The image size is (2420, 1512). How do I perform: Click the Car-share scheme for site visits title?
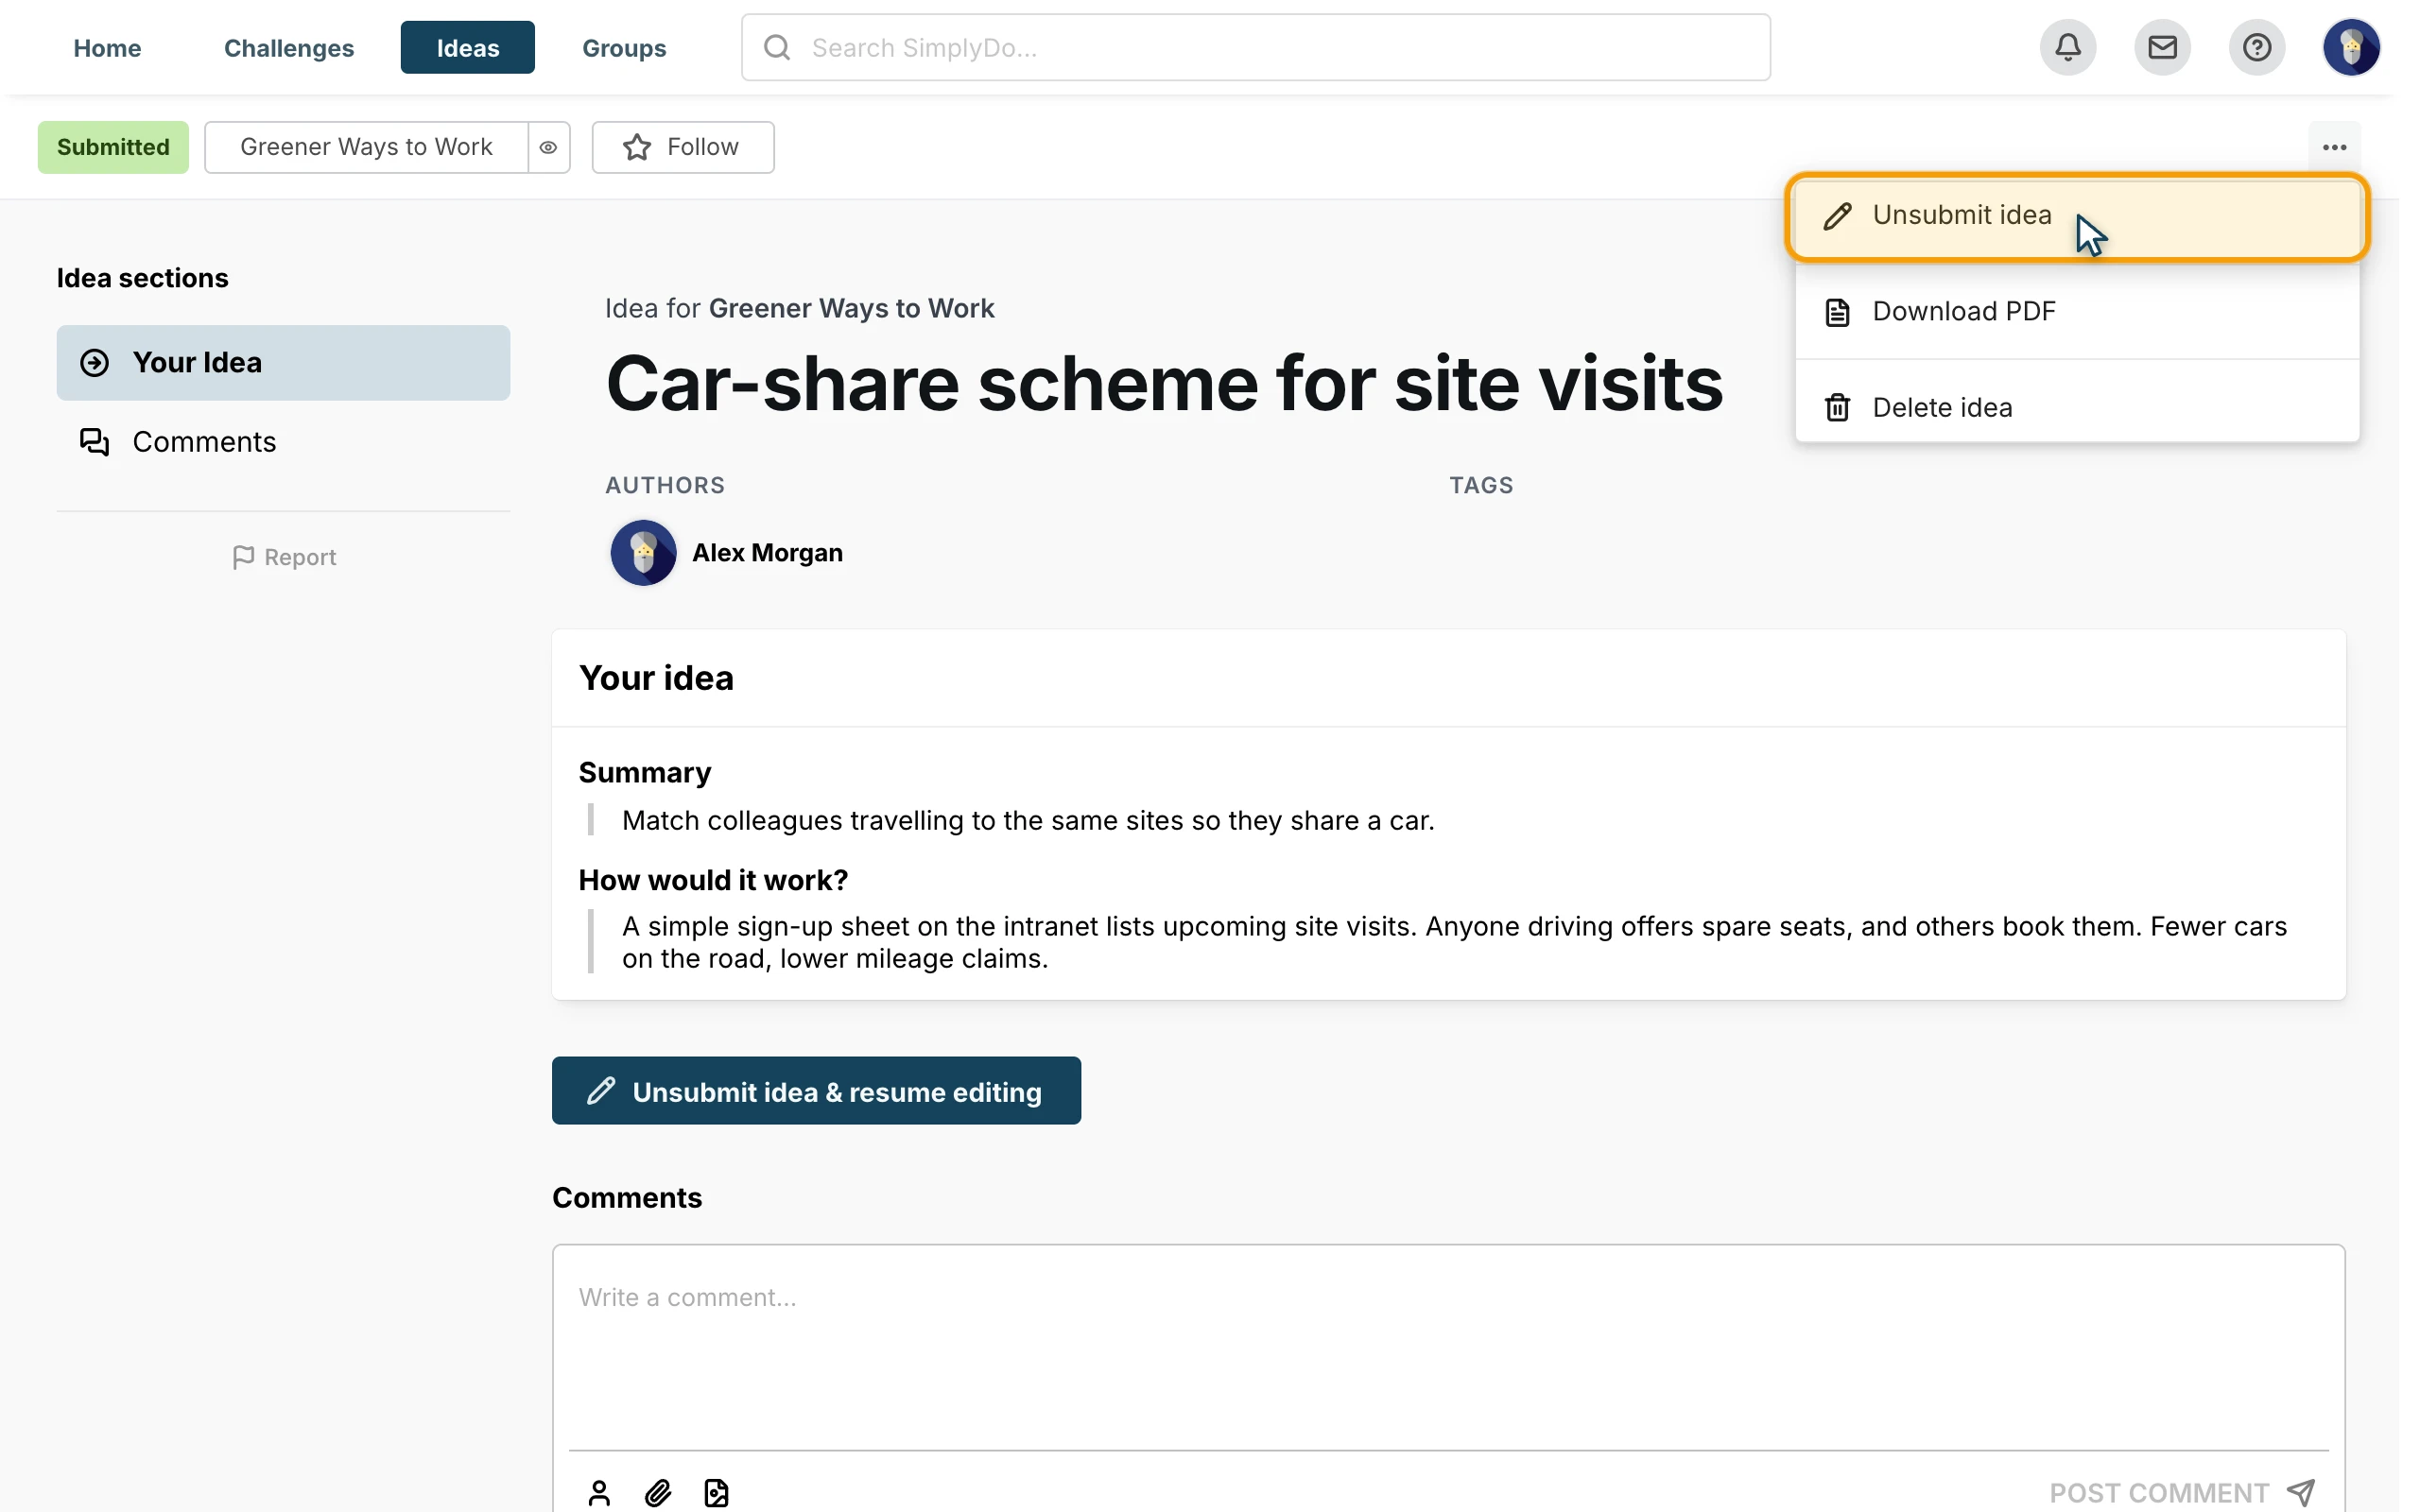1164,383
